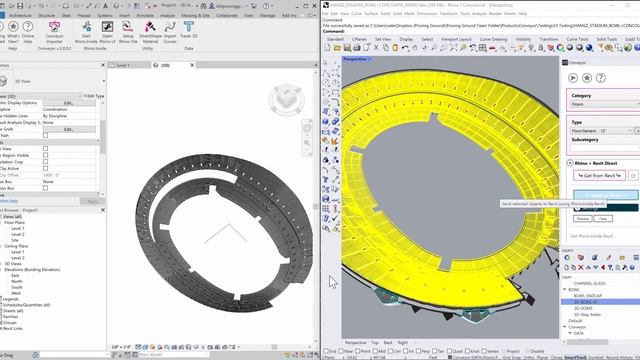Screen dimensions: 640x360
Task: Click the play icon in the Conveyor panel
Action: tap(573, 78)
